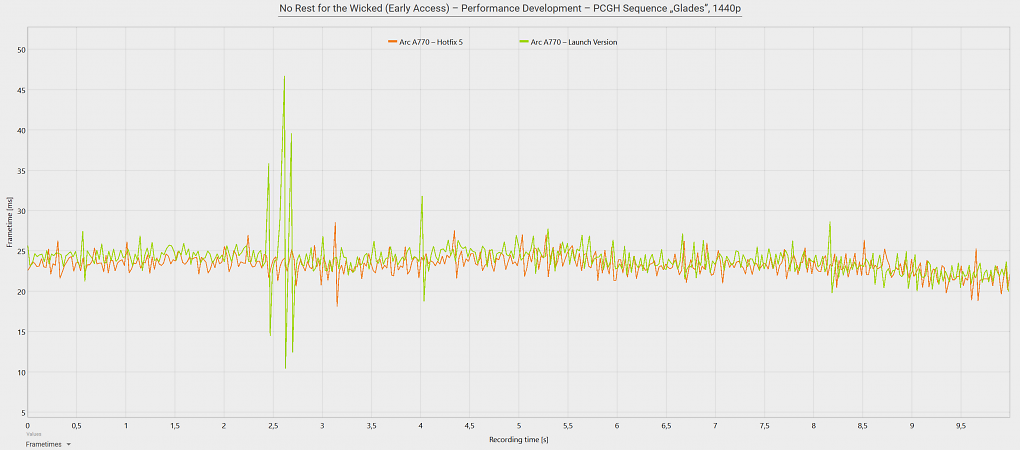Click the green Launch Version legend swatch

[x=524, y=42]
